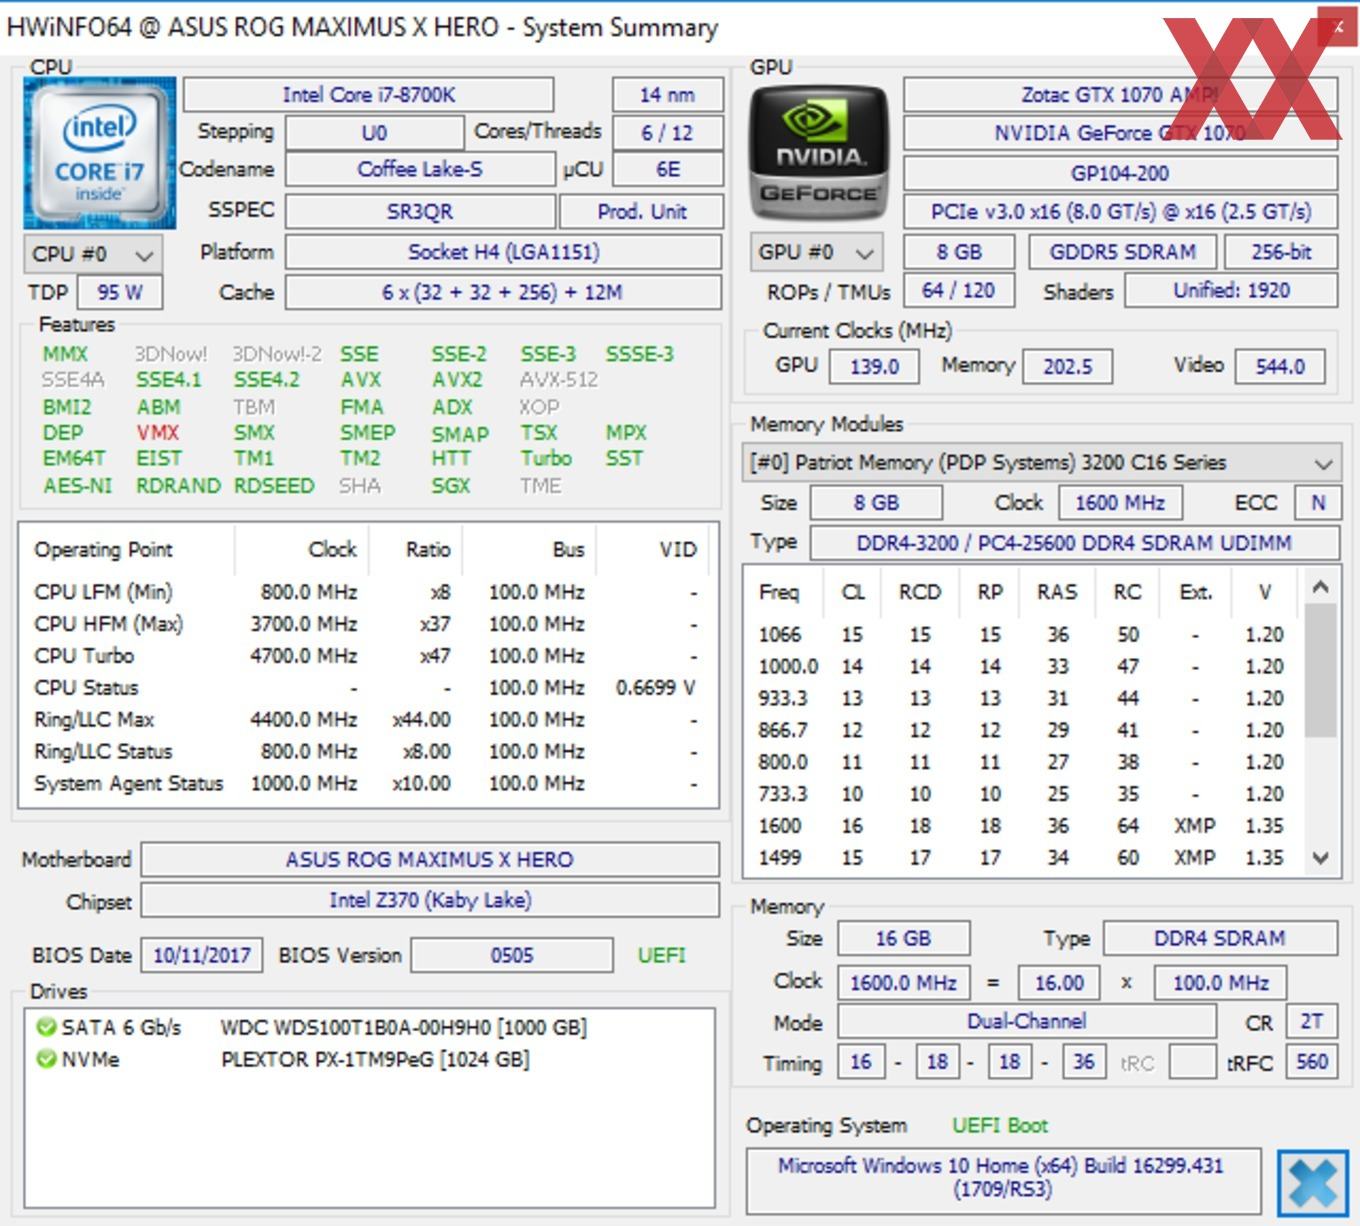Screen dimensions: 1360x1226
Task: Click the GP104-200 GPU chip field
Action: [x=1120, y=173]
